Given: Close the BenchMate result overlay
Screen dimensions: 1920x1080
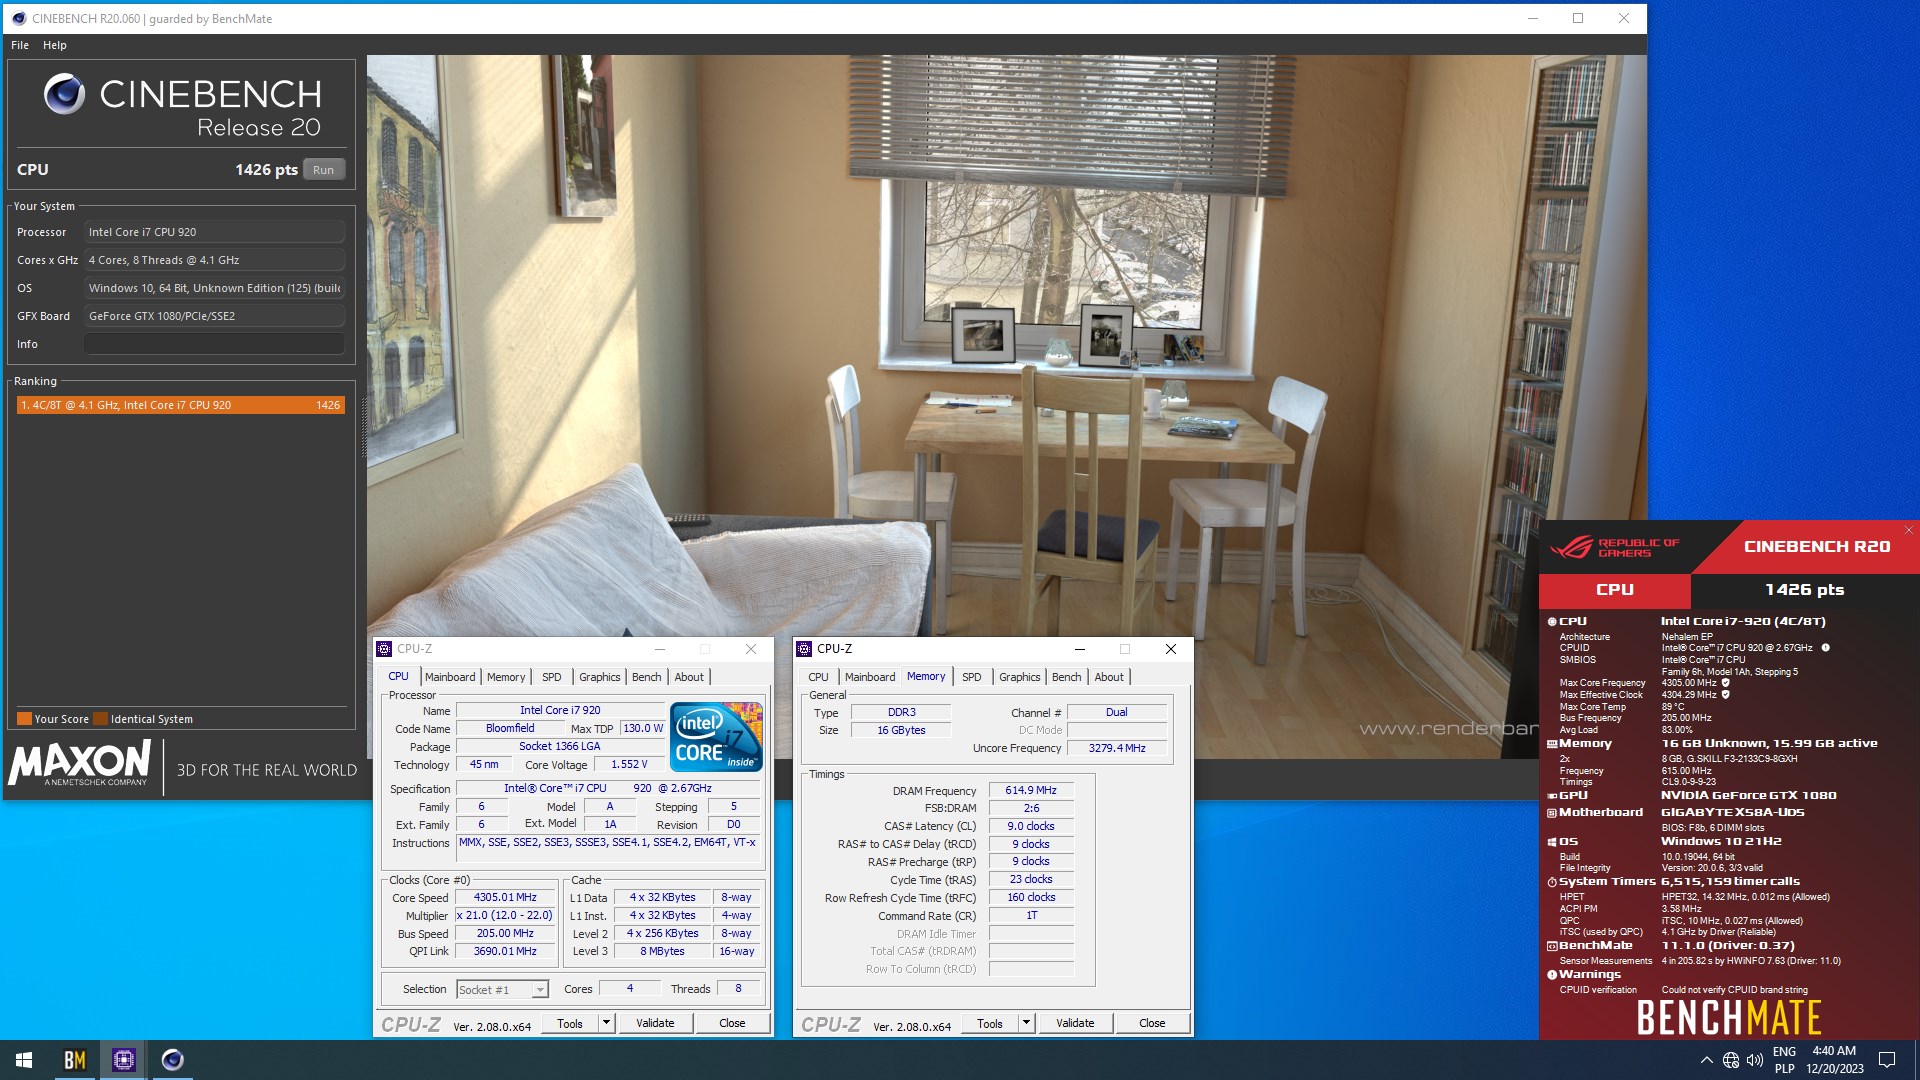Looking at the screenshot, I should (x=1908, y=530).
